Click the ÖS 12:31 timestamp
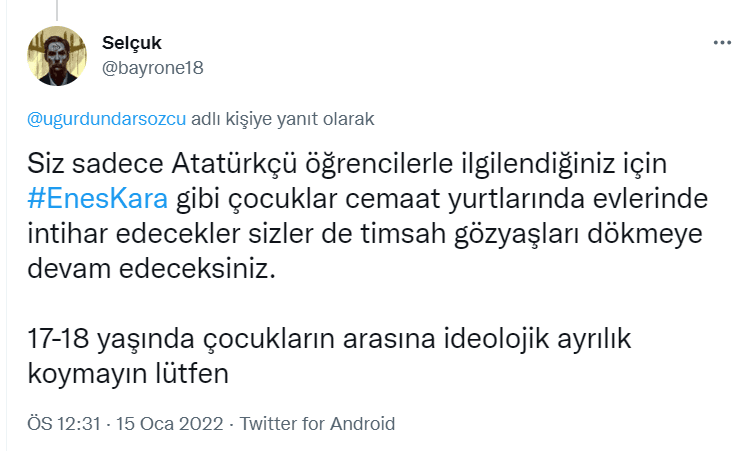This screenshot has height=451, width=755. [x=64, y=423]
